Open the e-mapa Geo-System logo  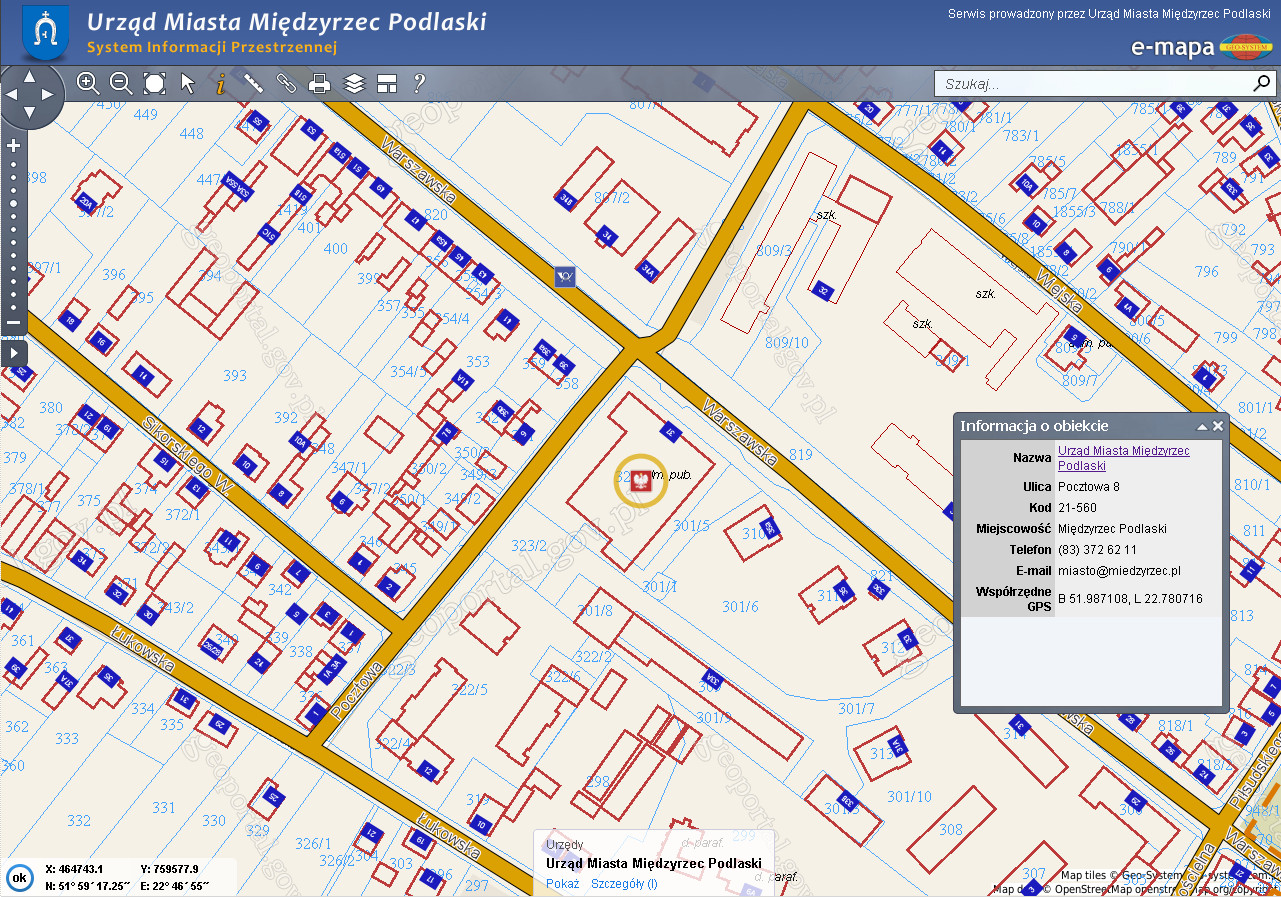(1202, 46)
